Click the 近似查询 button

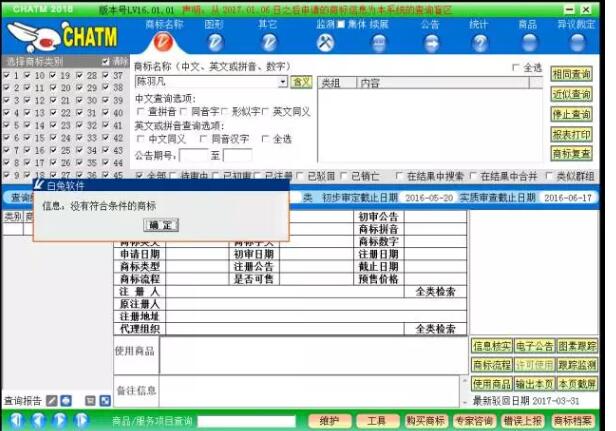tap(571, 94)
